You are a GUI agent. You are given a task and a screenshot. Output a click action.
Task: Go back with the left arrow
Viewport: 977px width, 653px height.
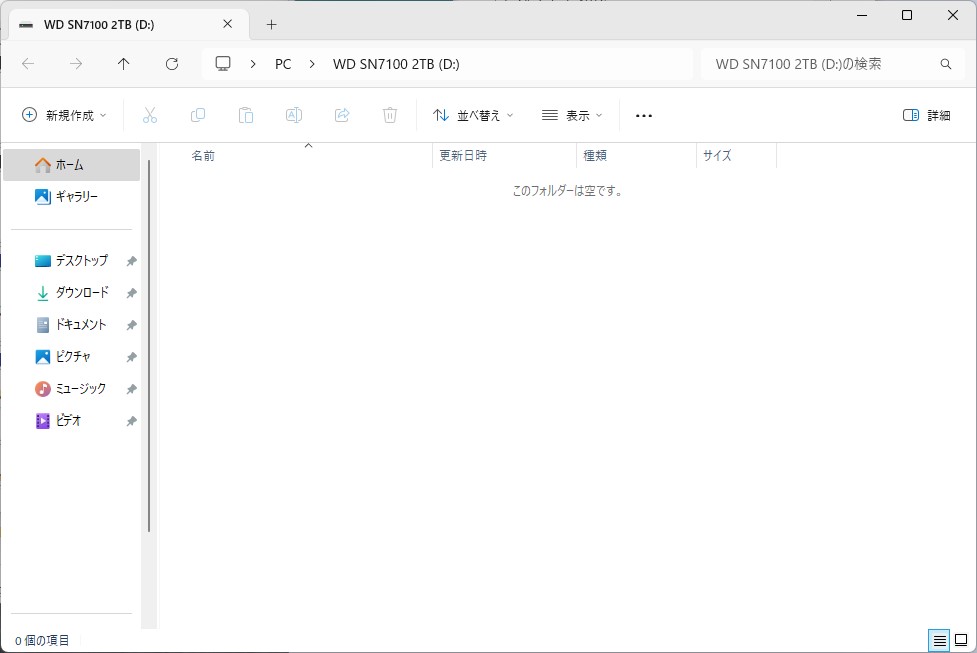[x=28, y=64]
